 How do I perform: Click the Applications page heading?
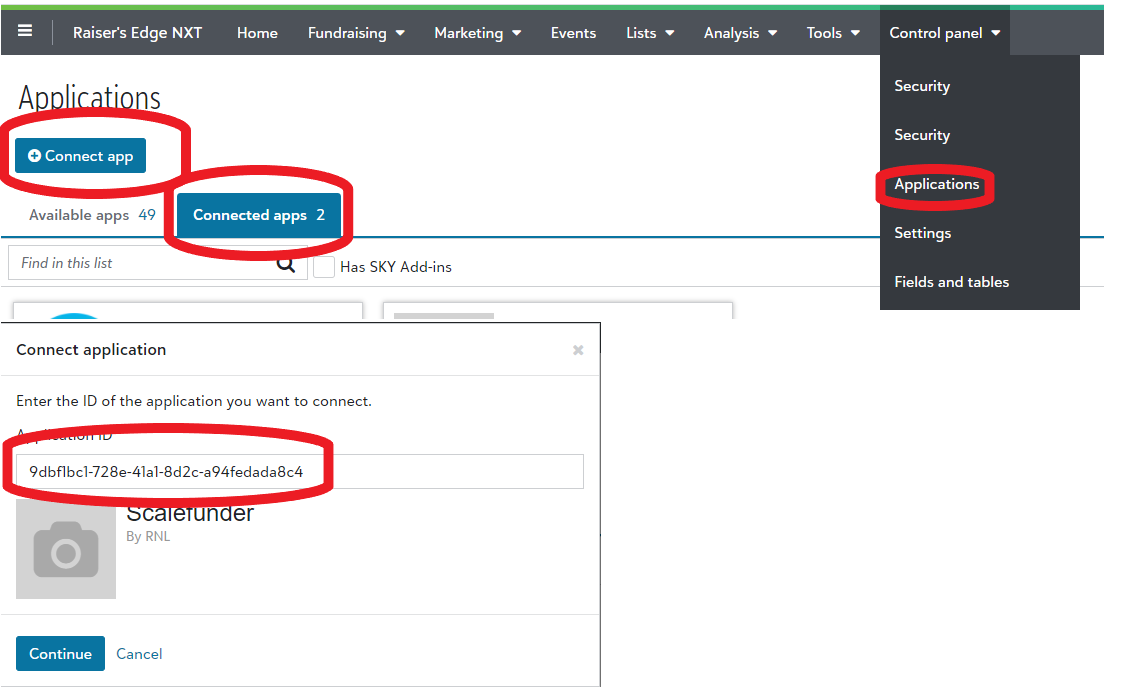click(x=90, y=98)
